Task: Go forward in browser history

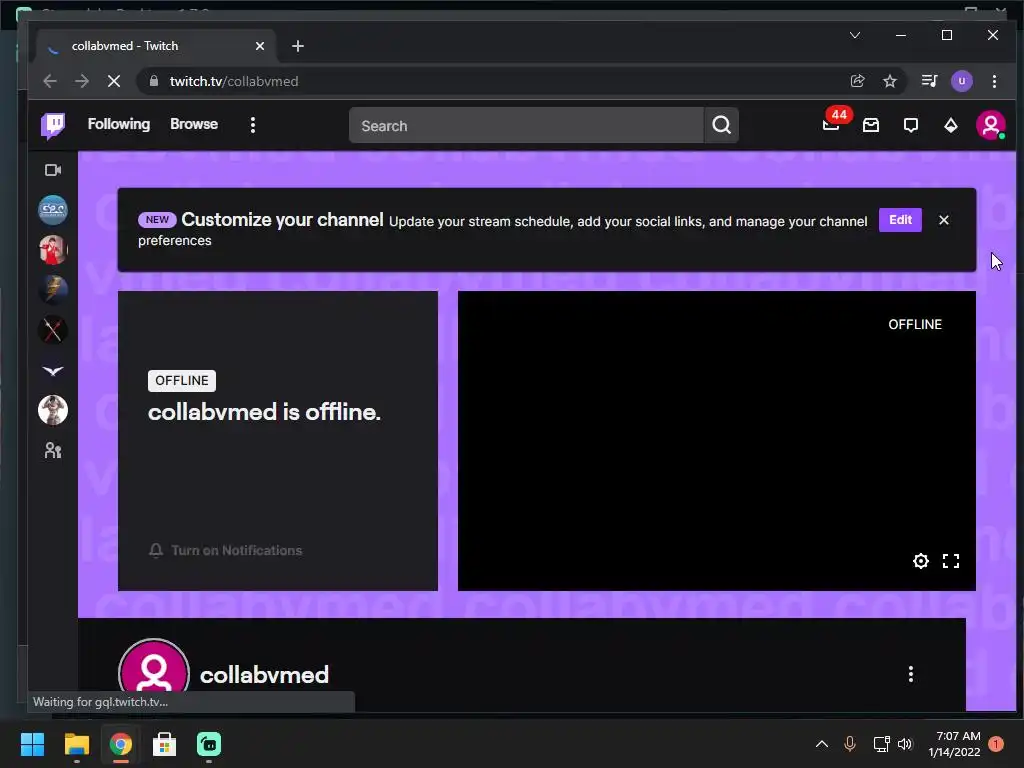Action: coord(82,81)
